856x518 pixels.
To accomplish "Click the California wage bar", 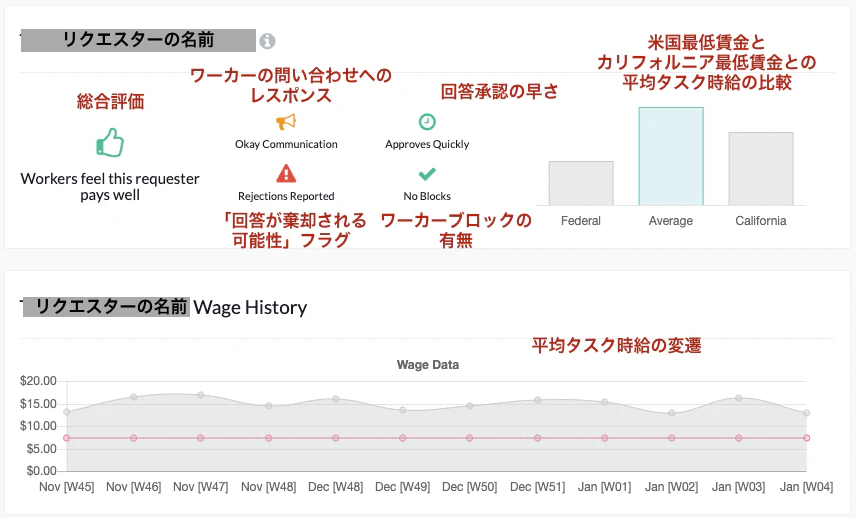I will coord(761,169).
